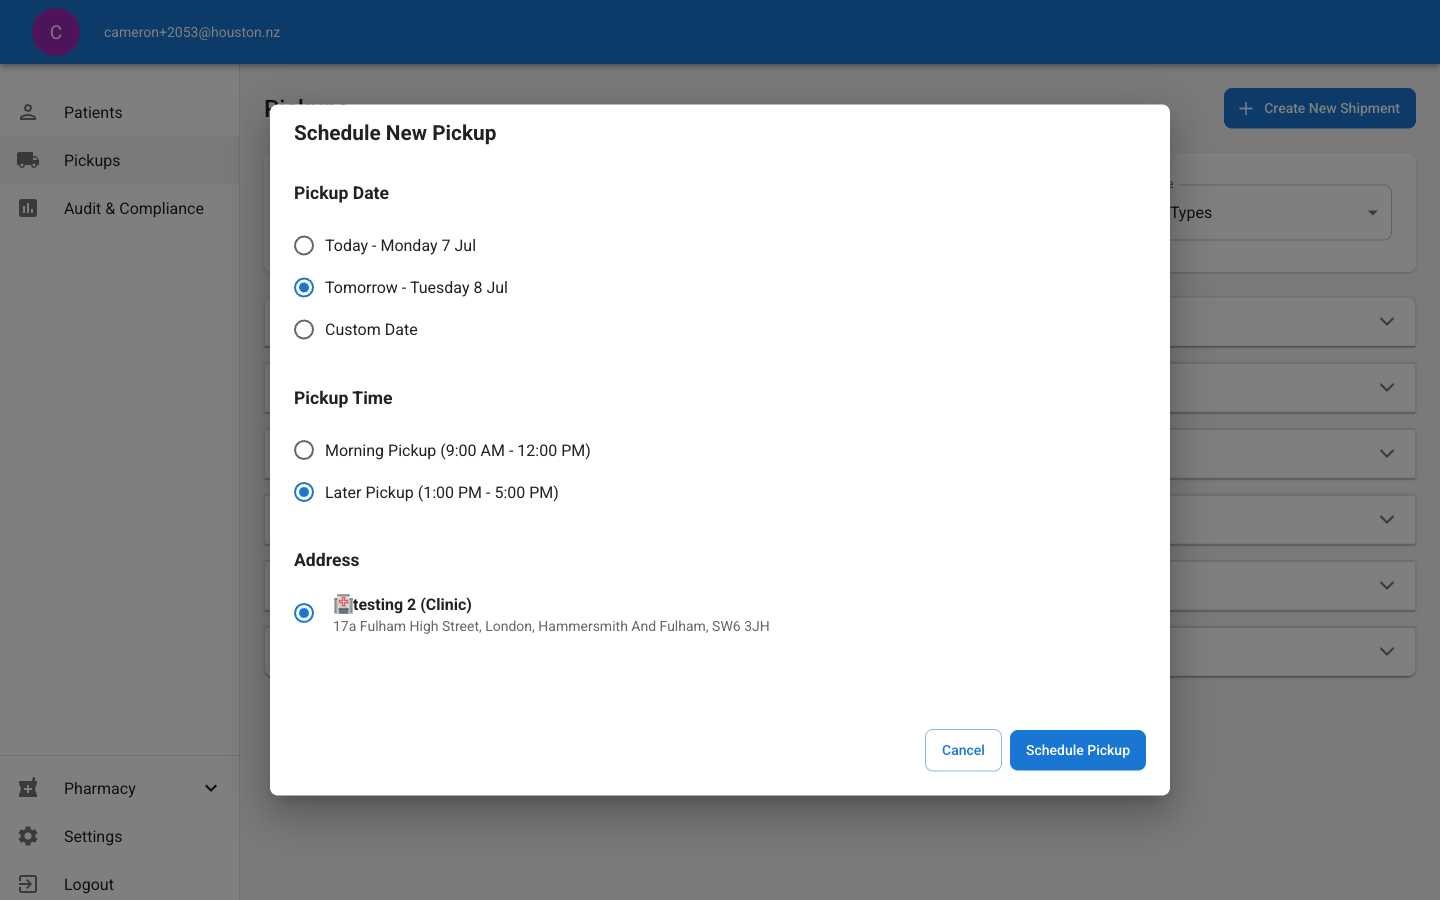The width and height of the screenshot is (1440, 900).
Task: Click Logout in the sidebar
Action: [x=119, y=884]
